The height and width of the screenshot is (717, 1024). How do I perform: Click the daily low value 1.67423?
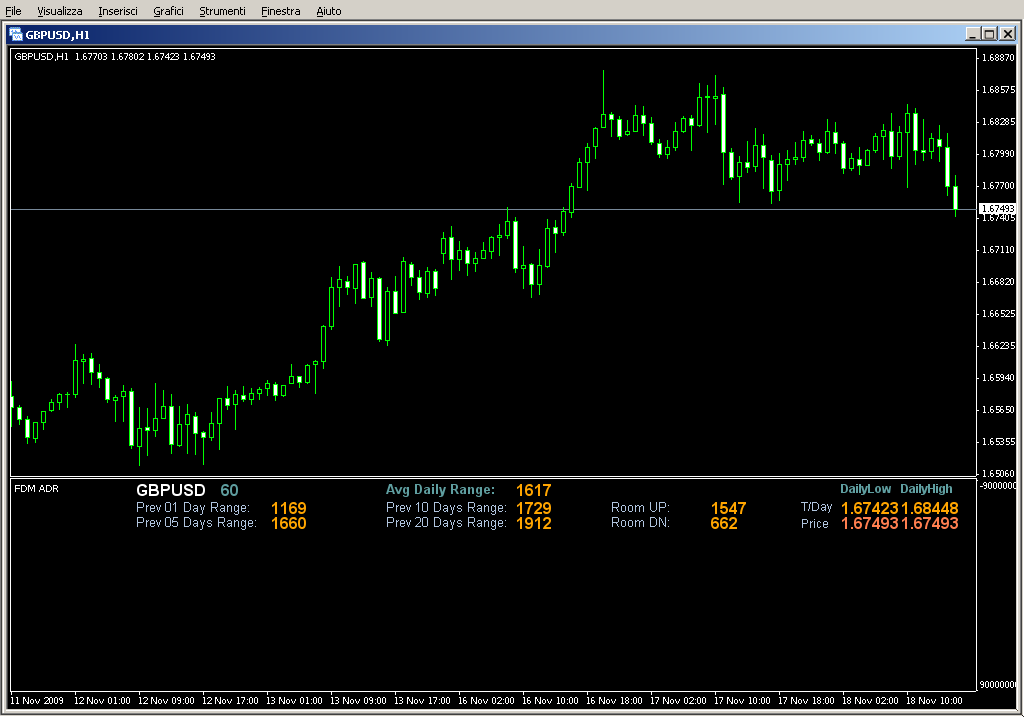click(870, 508)
